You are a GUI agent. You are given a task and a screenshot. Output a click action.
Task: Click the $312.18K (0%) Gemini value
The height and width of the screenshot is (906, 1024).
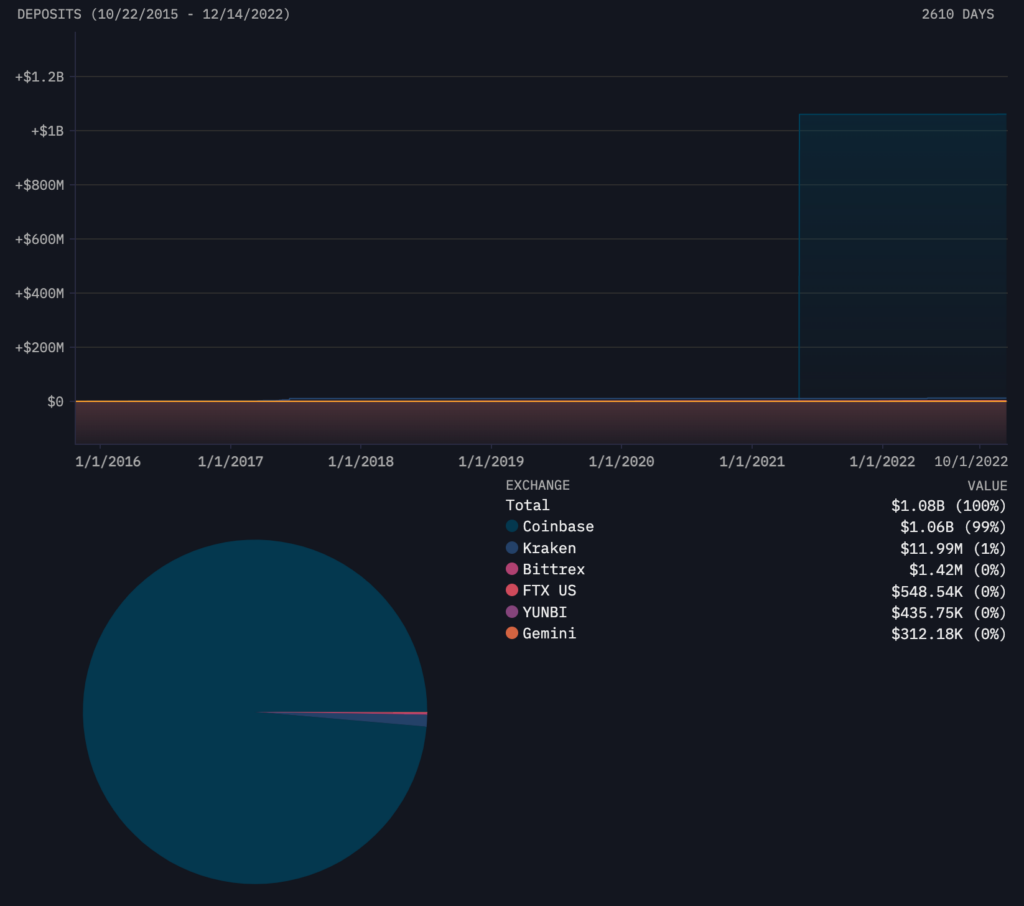click(x=949, y=634)
